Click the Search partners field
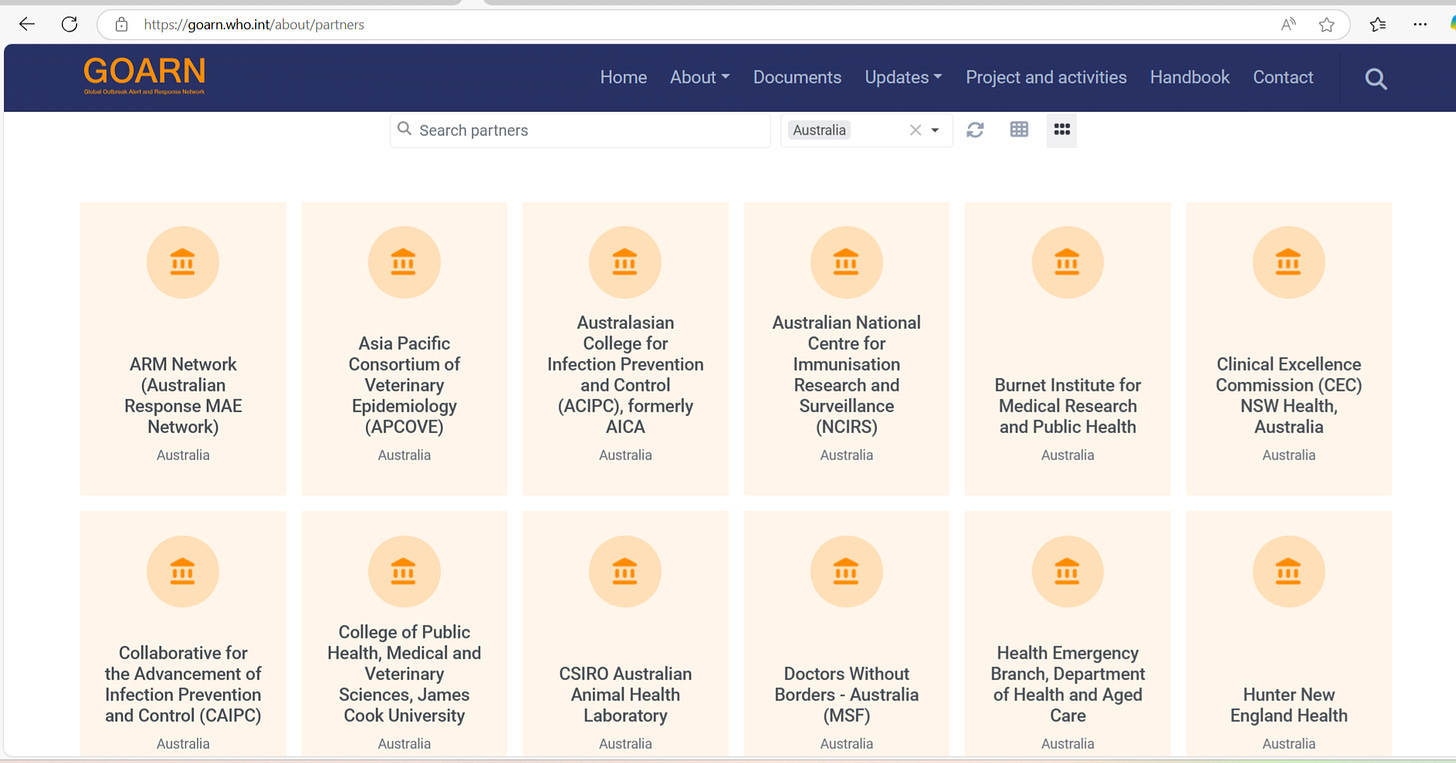Viewport: 1456px width, 763px height. pyautogui.click(x=580, y=130)
